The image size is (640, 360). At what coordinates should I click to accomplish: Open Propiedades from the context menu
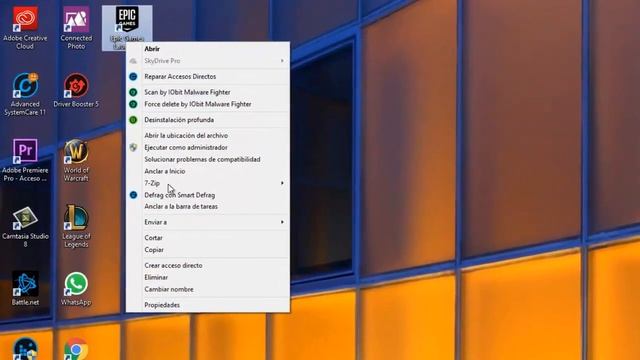pos(208,305)
